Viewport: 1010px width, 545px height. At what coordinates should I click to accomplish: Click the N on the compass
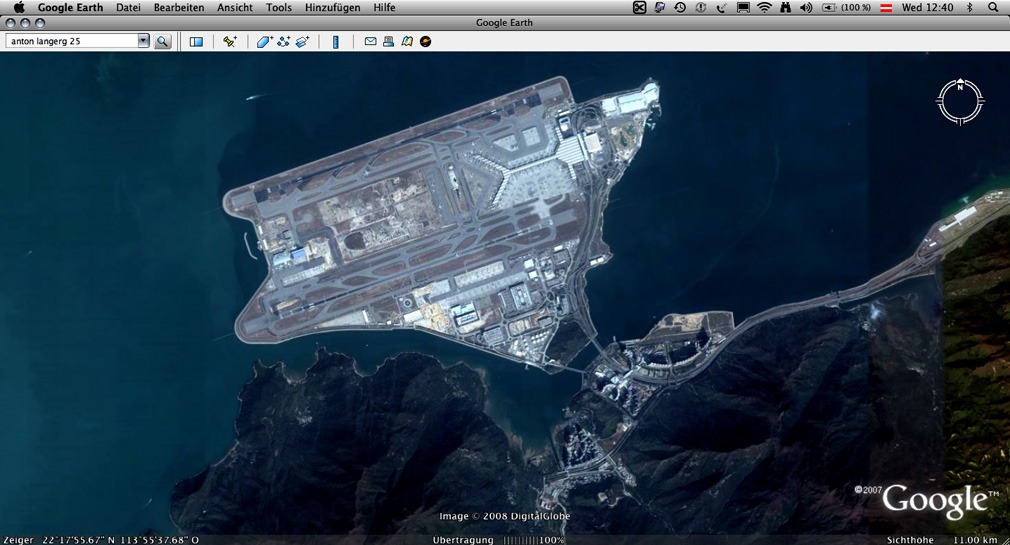[x=960, y=86]
